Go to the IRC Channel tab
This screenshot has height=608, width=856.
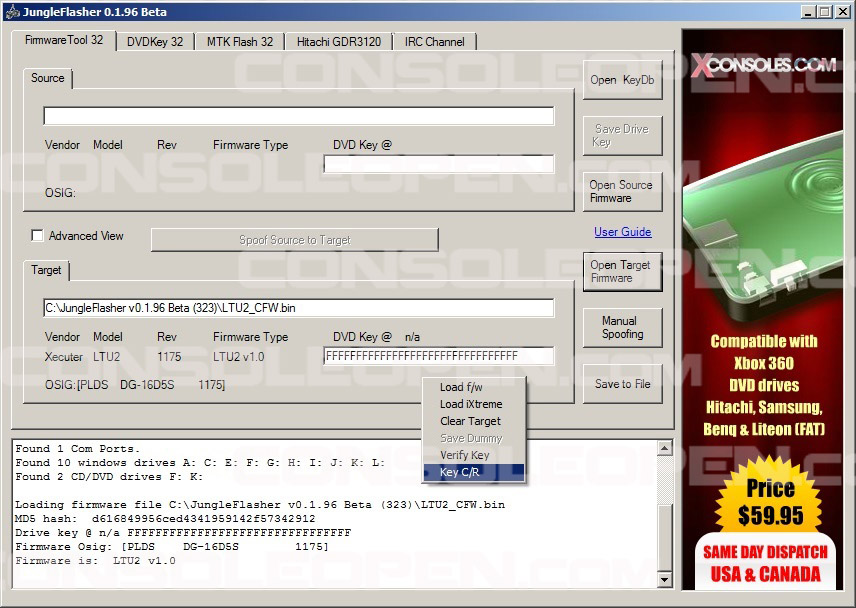click(x=434, y=42)
